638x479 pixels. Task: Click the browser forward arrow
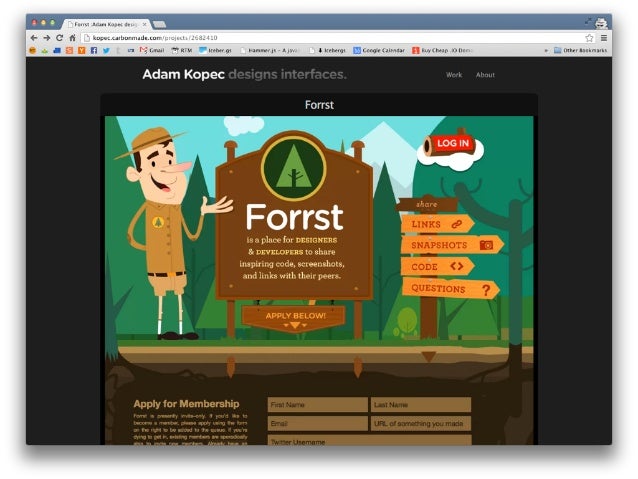(x=47, y=38)
